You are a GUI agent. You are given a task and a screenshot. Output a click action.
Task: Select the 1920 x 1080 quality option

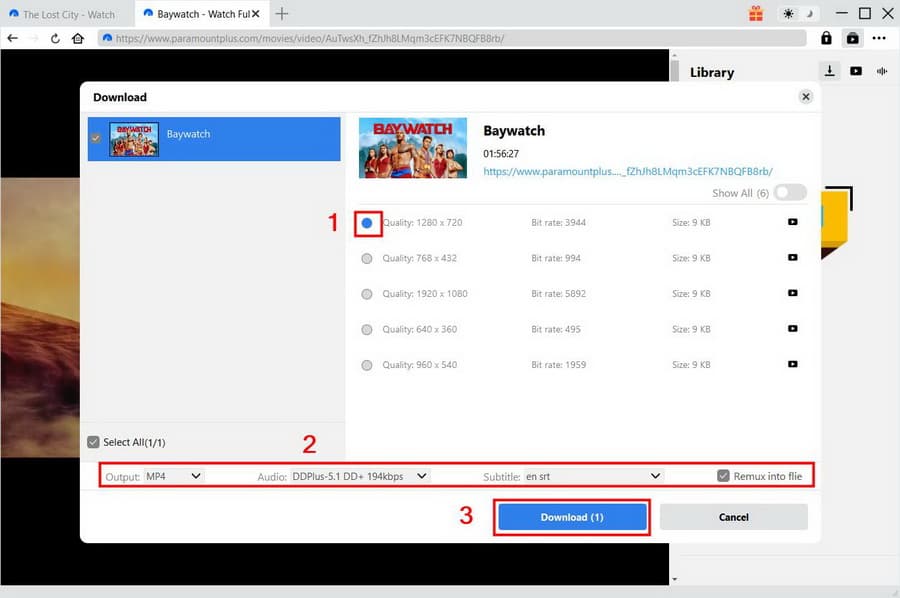pos(367,294)
